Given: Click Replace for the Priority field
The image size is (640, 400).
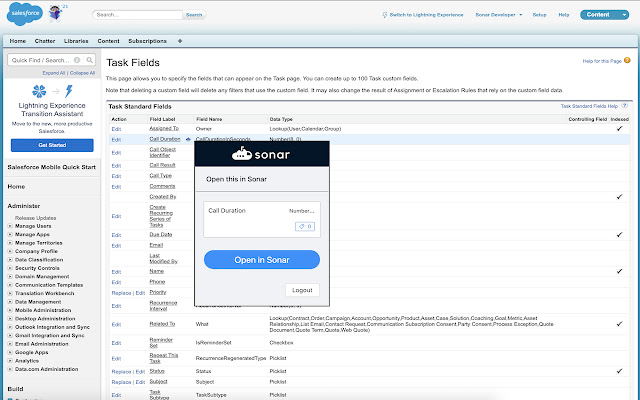Looking at the screenshot, I should coord(121,293).
